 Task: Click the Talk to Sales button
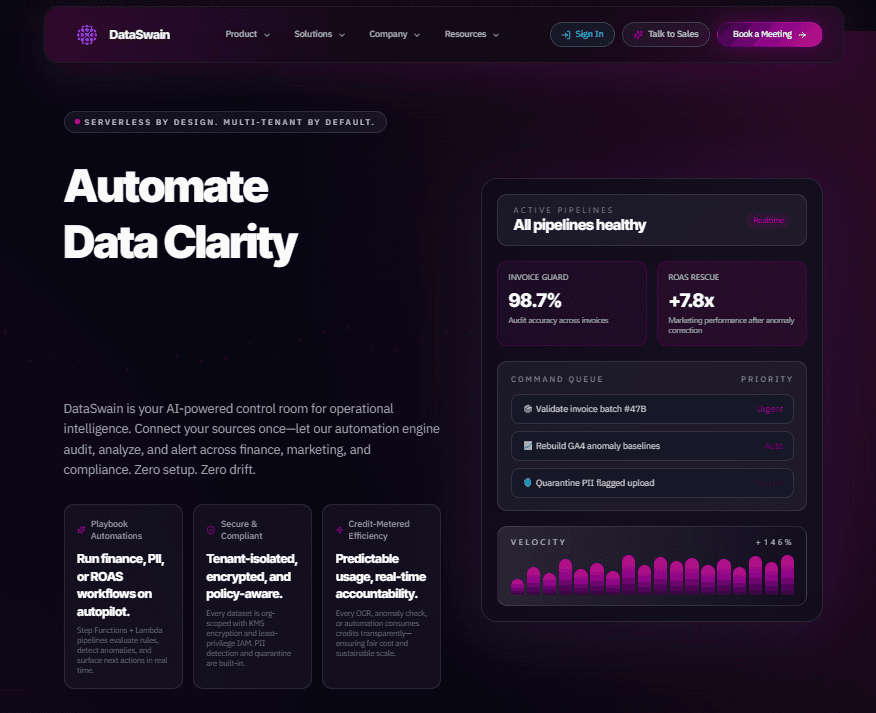coord(666,34)
